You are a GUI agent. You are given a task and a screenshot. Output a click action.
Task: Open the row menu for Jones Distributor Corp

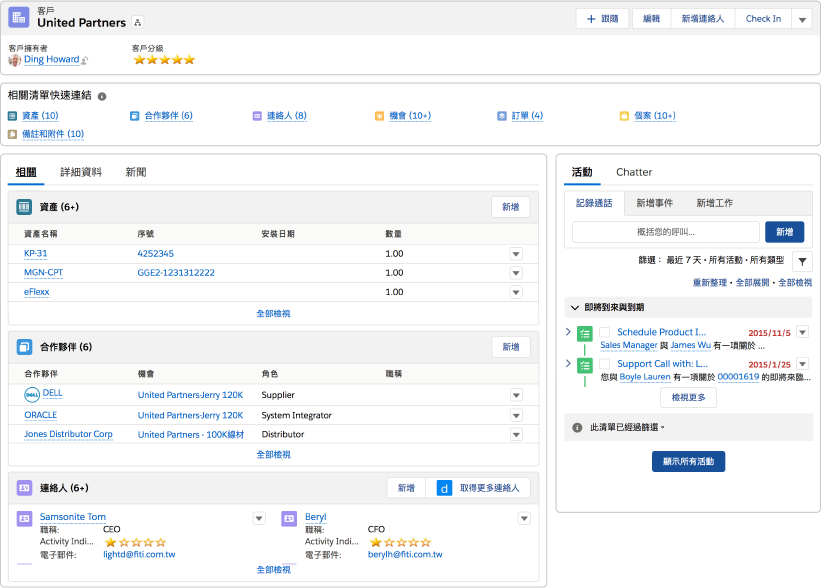[x=516, y=435]
